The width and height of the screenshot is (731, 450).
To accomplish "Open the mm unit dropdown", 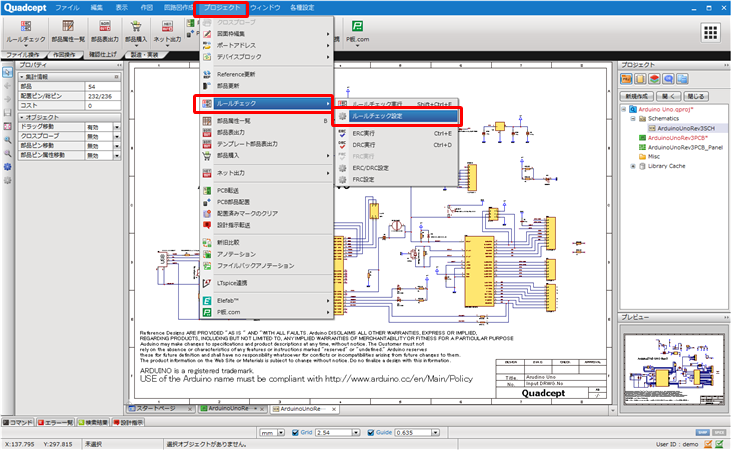I will [281, 433].
